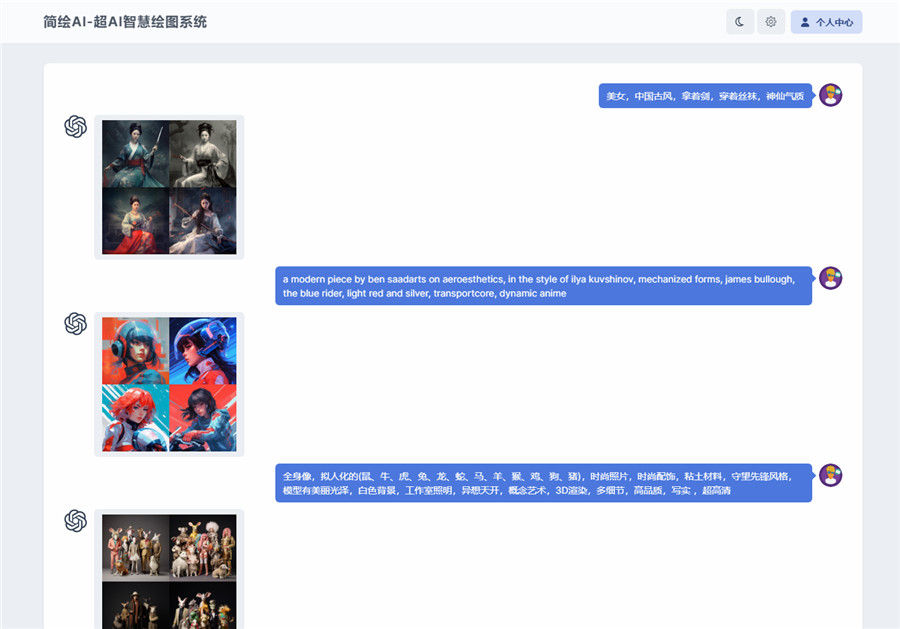Image resolution: width=900 pixels, height=629 pixels.
Task: Click the ilya kuvshinov English prompt bubble
Action: (x=543, y=287)
